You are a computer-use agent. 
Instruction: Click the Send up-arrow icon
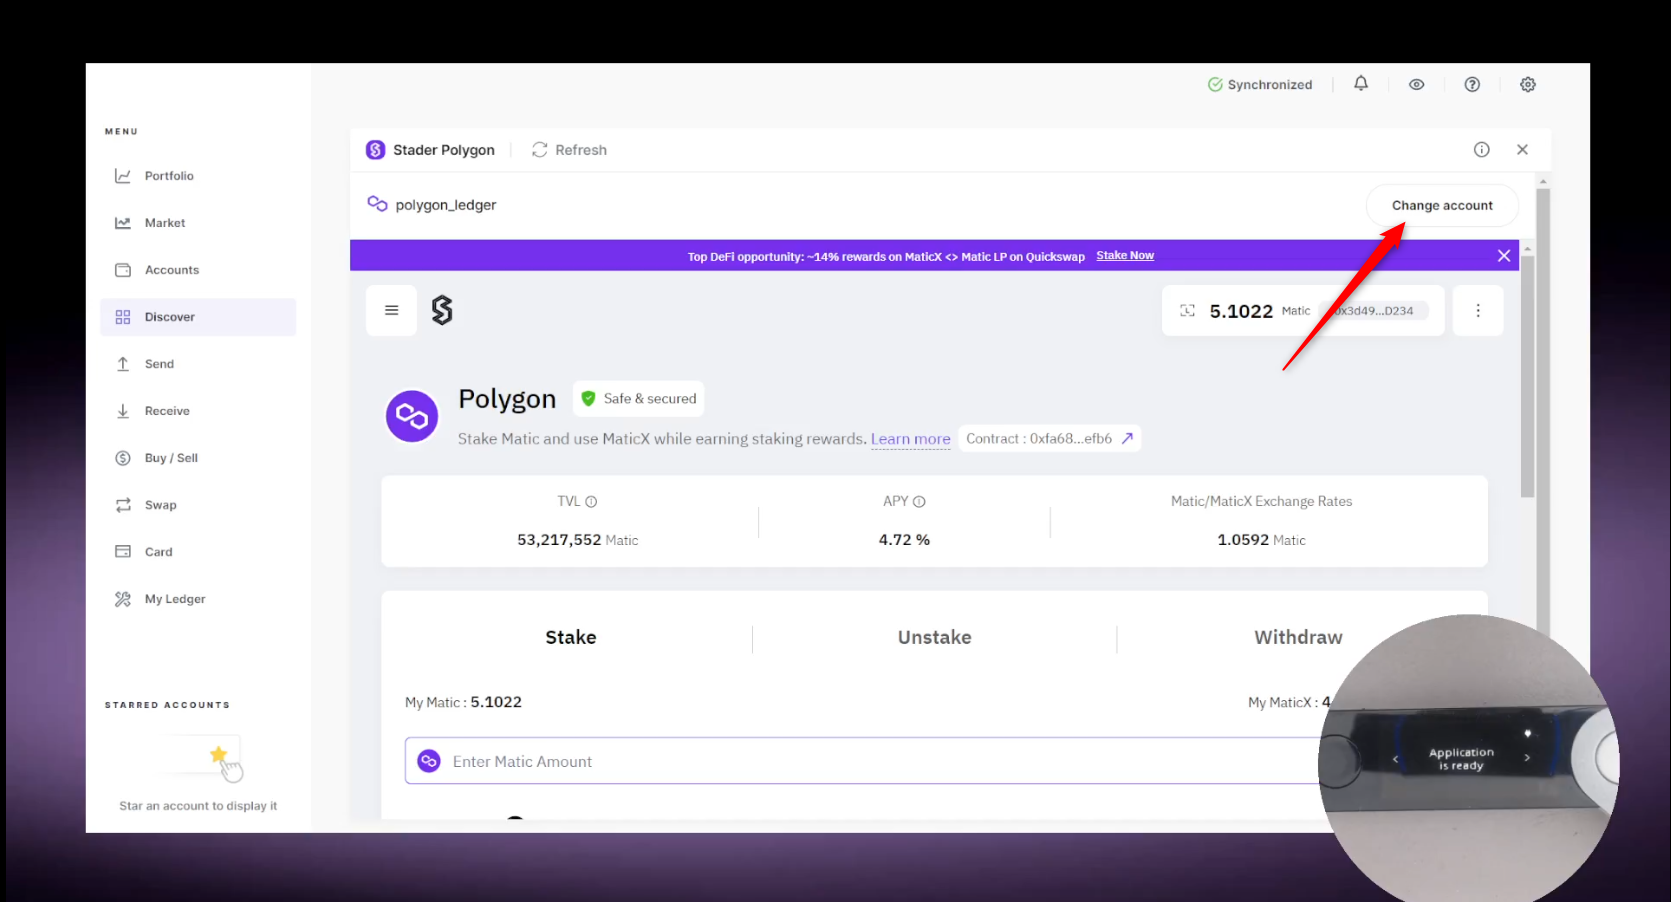tap(123, 364)
